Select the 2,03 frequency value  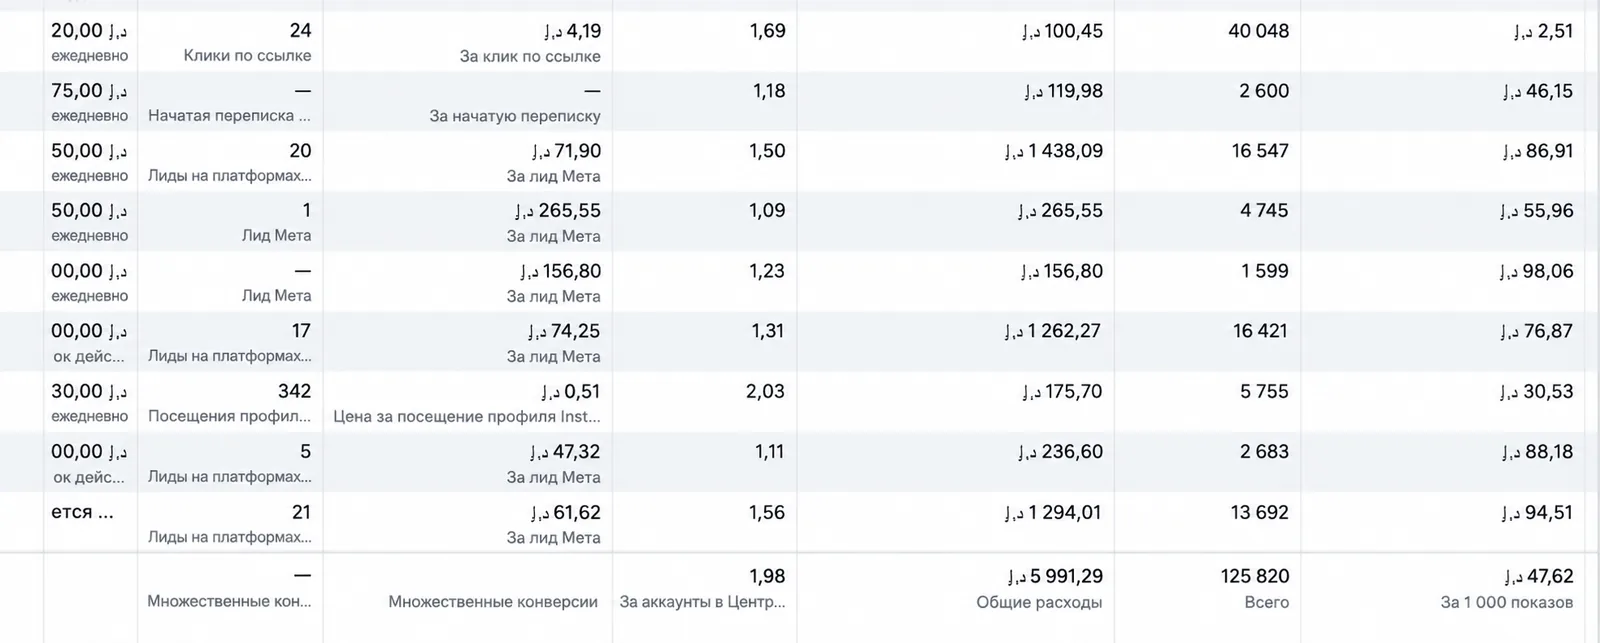[x=765, y=391]
